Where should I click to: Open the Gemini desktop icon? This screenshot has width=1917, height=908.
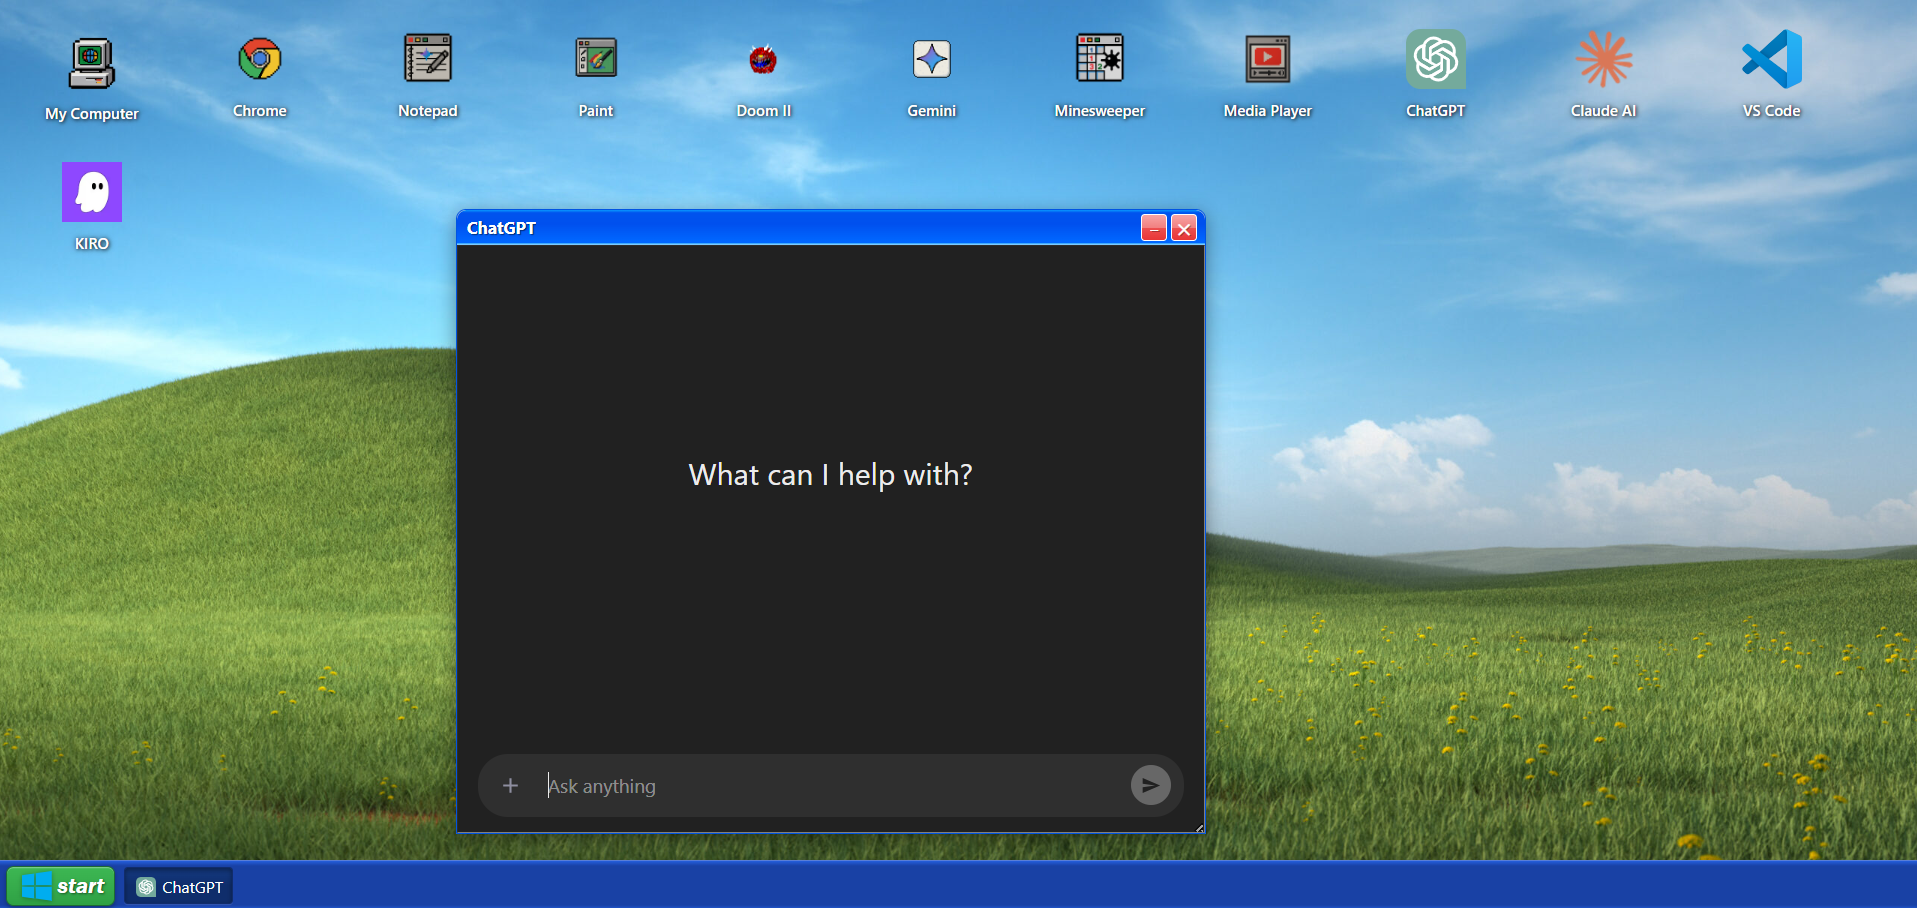(x=932, y=59)
